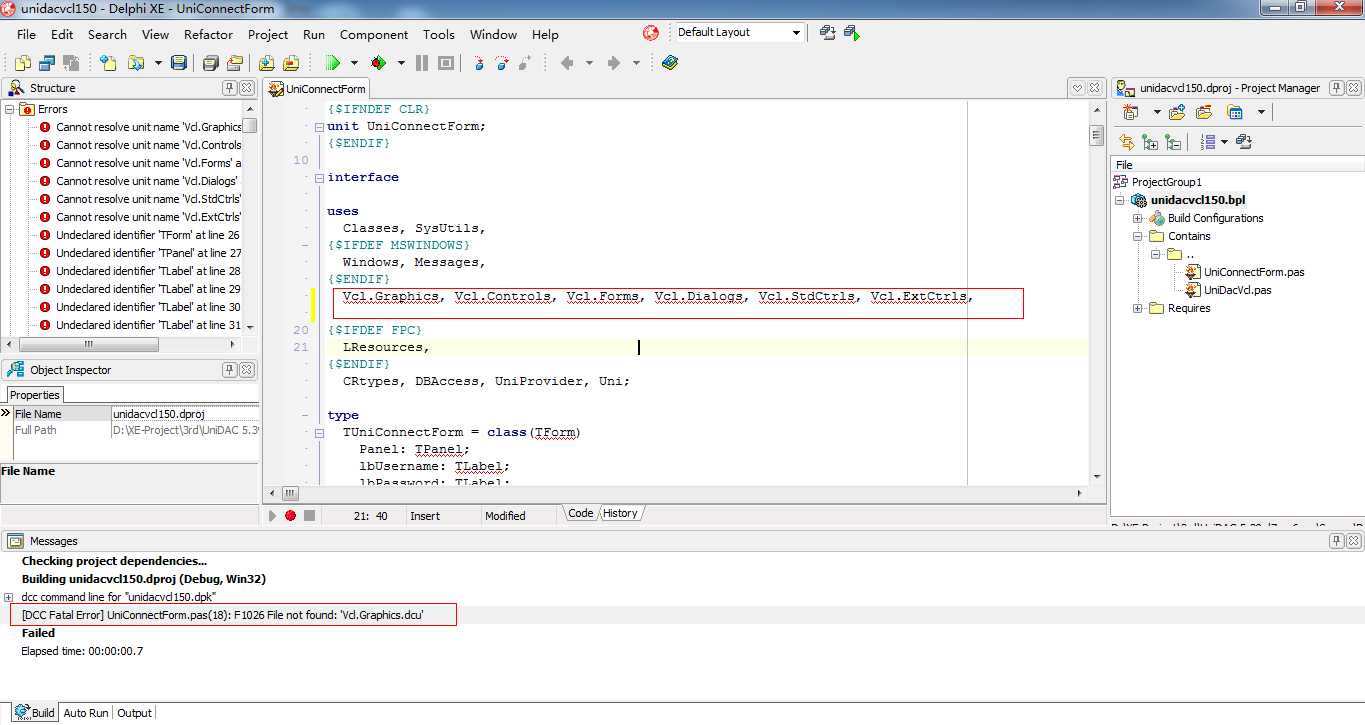Open the Component menu
The width and height of the screenshot is (1365, 725).
coord(374,34)
